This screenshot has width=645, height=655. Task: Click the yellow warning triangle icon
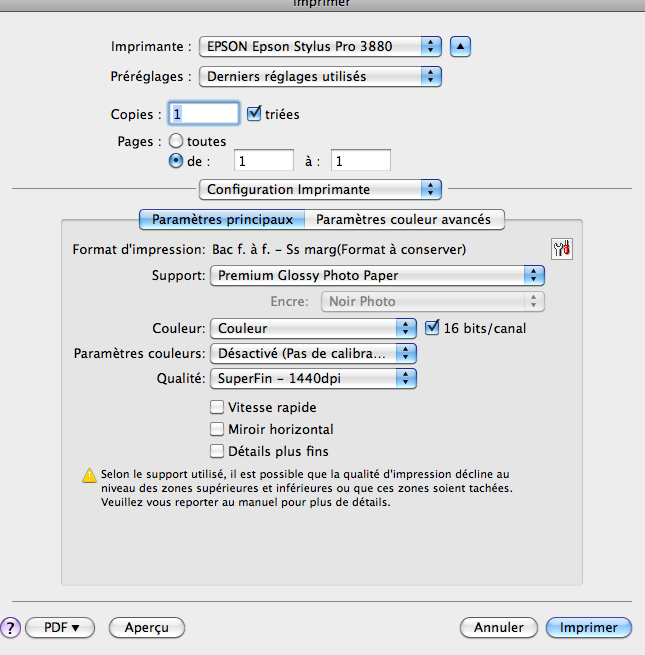(x=89, y=476)
